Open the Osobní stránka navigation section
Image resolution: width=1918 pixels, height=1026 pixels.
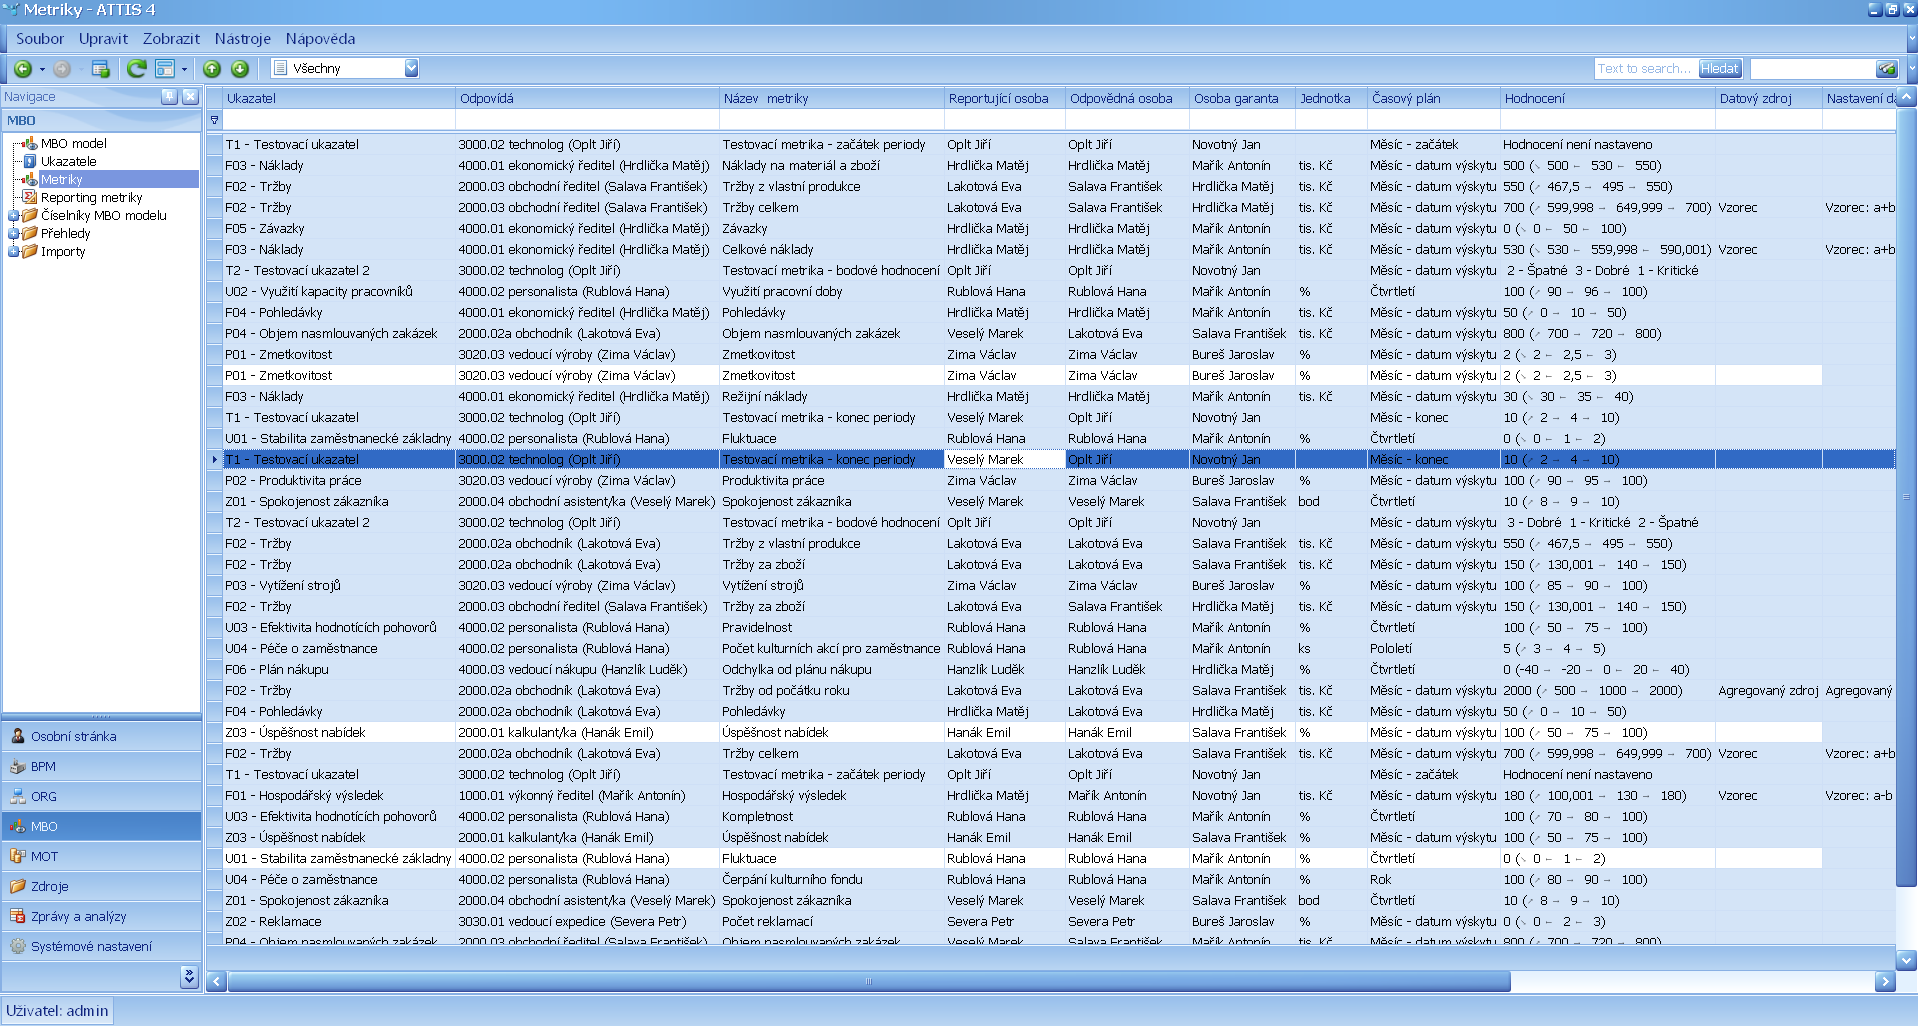click(x=101, y=736)
